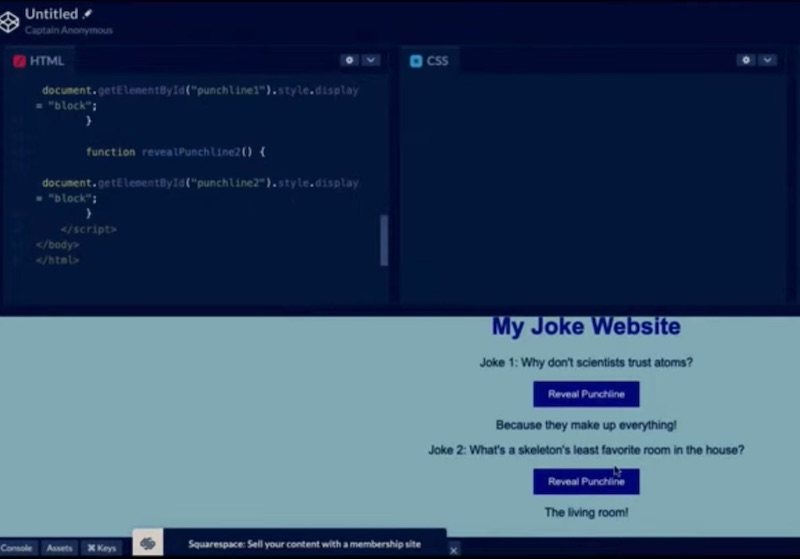Click inside the empty CSS editor
800x559 pixels.
coord(592,189)
